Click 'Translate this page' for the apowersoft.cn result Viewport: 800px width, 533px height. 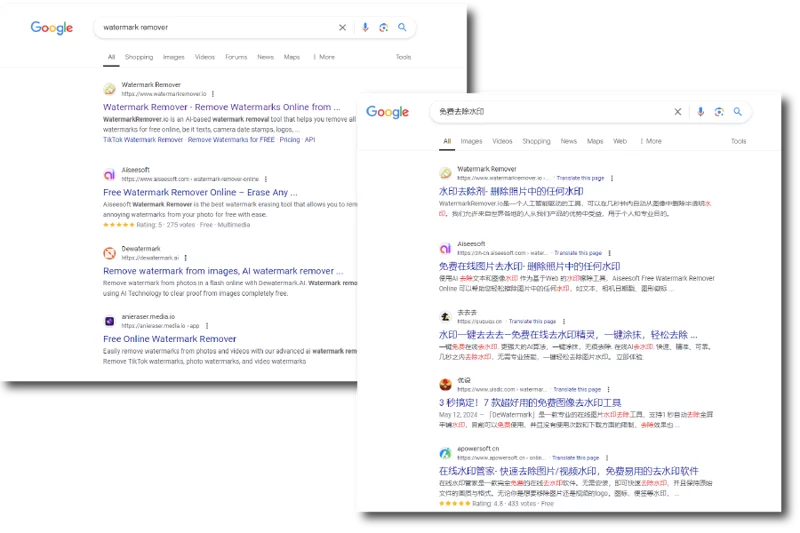point(576,458)
